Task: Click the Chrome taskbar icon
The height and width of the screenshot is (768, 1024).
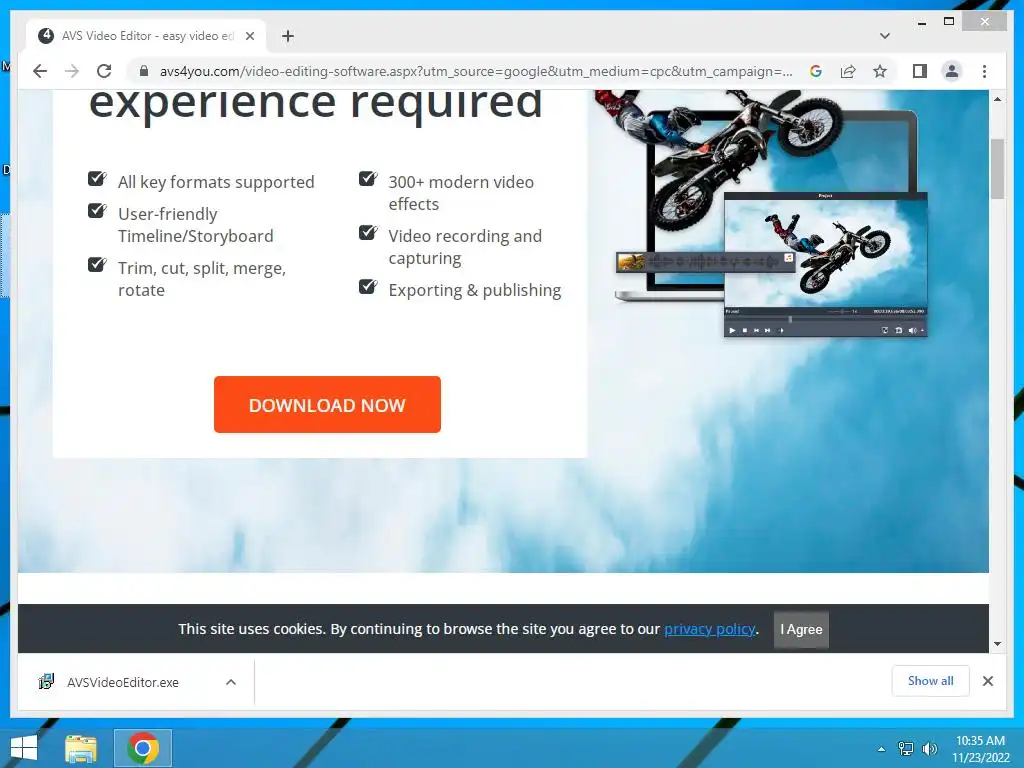Action: click(142, 748)
